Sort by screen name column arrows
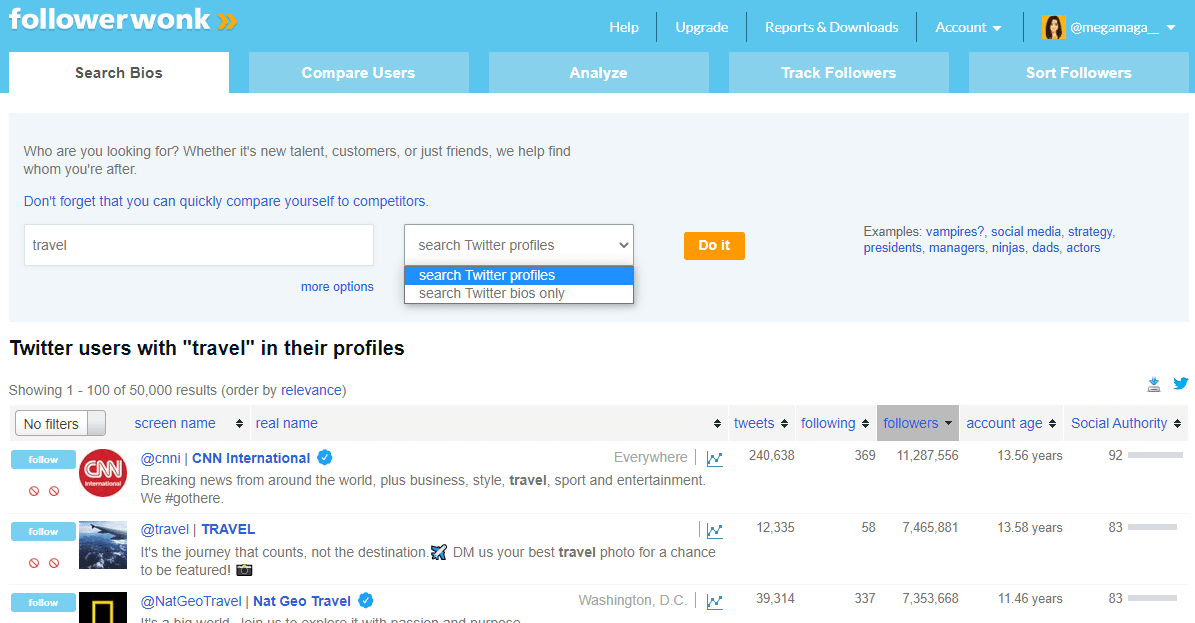 [239, 424]
